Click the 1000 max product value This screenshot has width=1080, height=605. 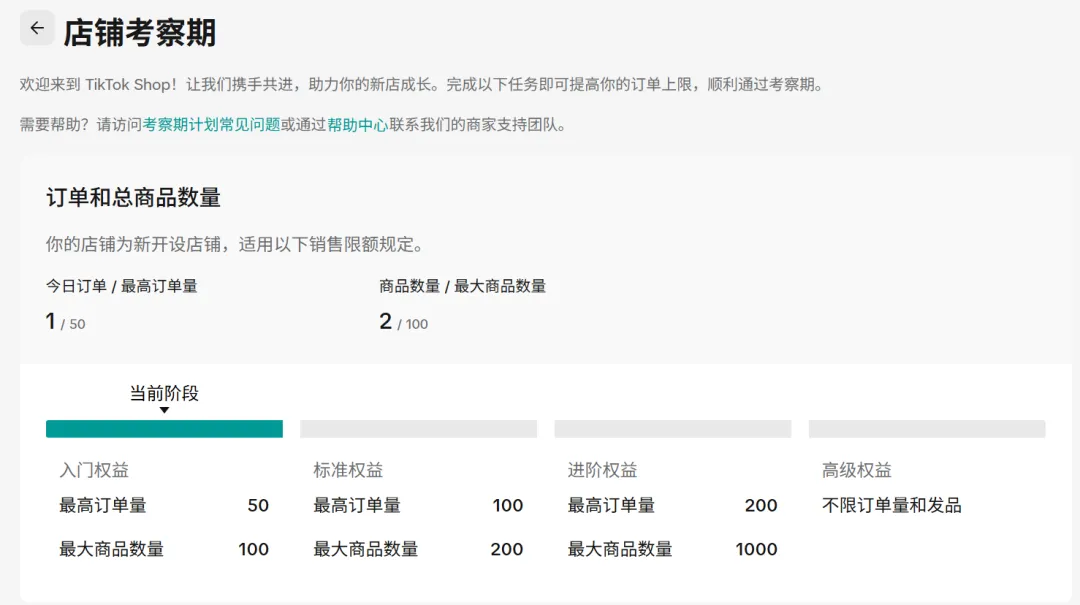click(x=756, y=549)
